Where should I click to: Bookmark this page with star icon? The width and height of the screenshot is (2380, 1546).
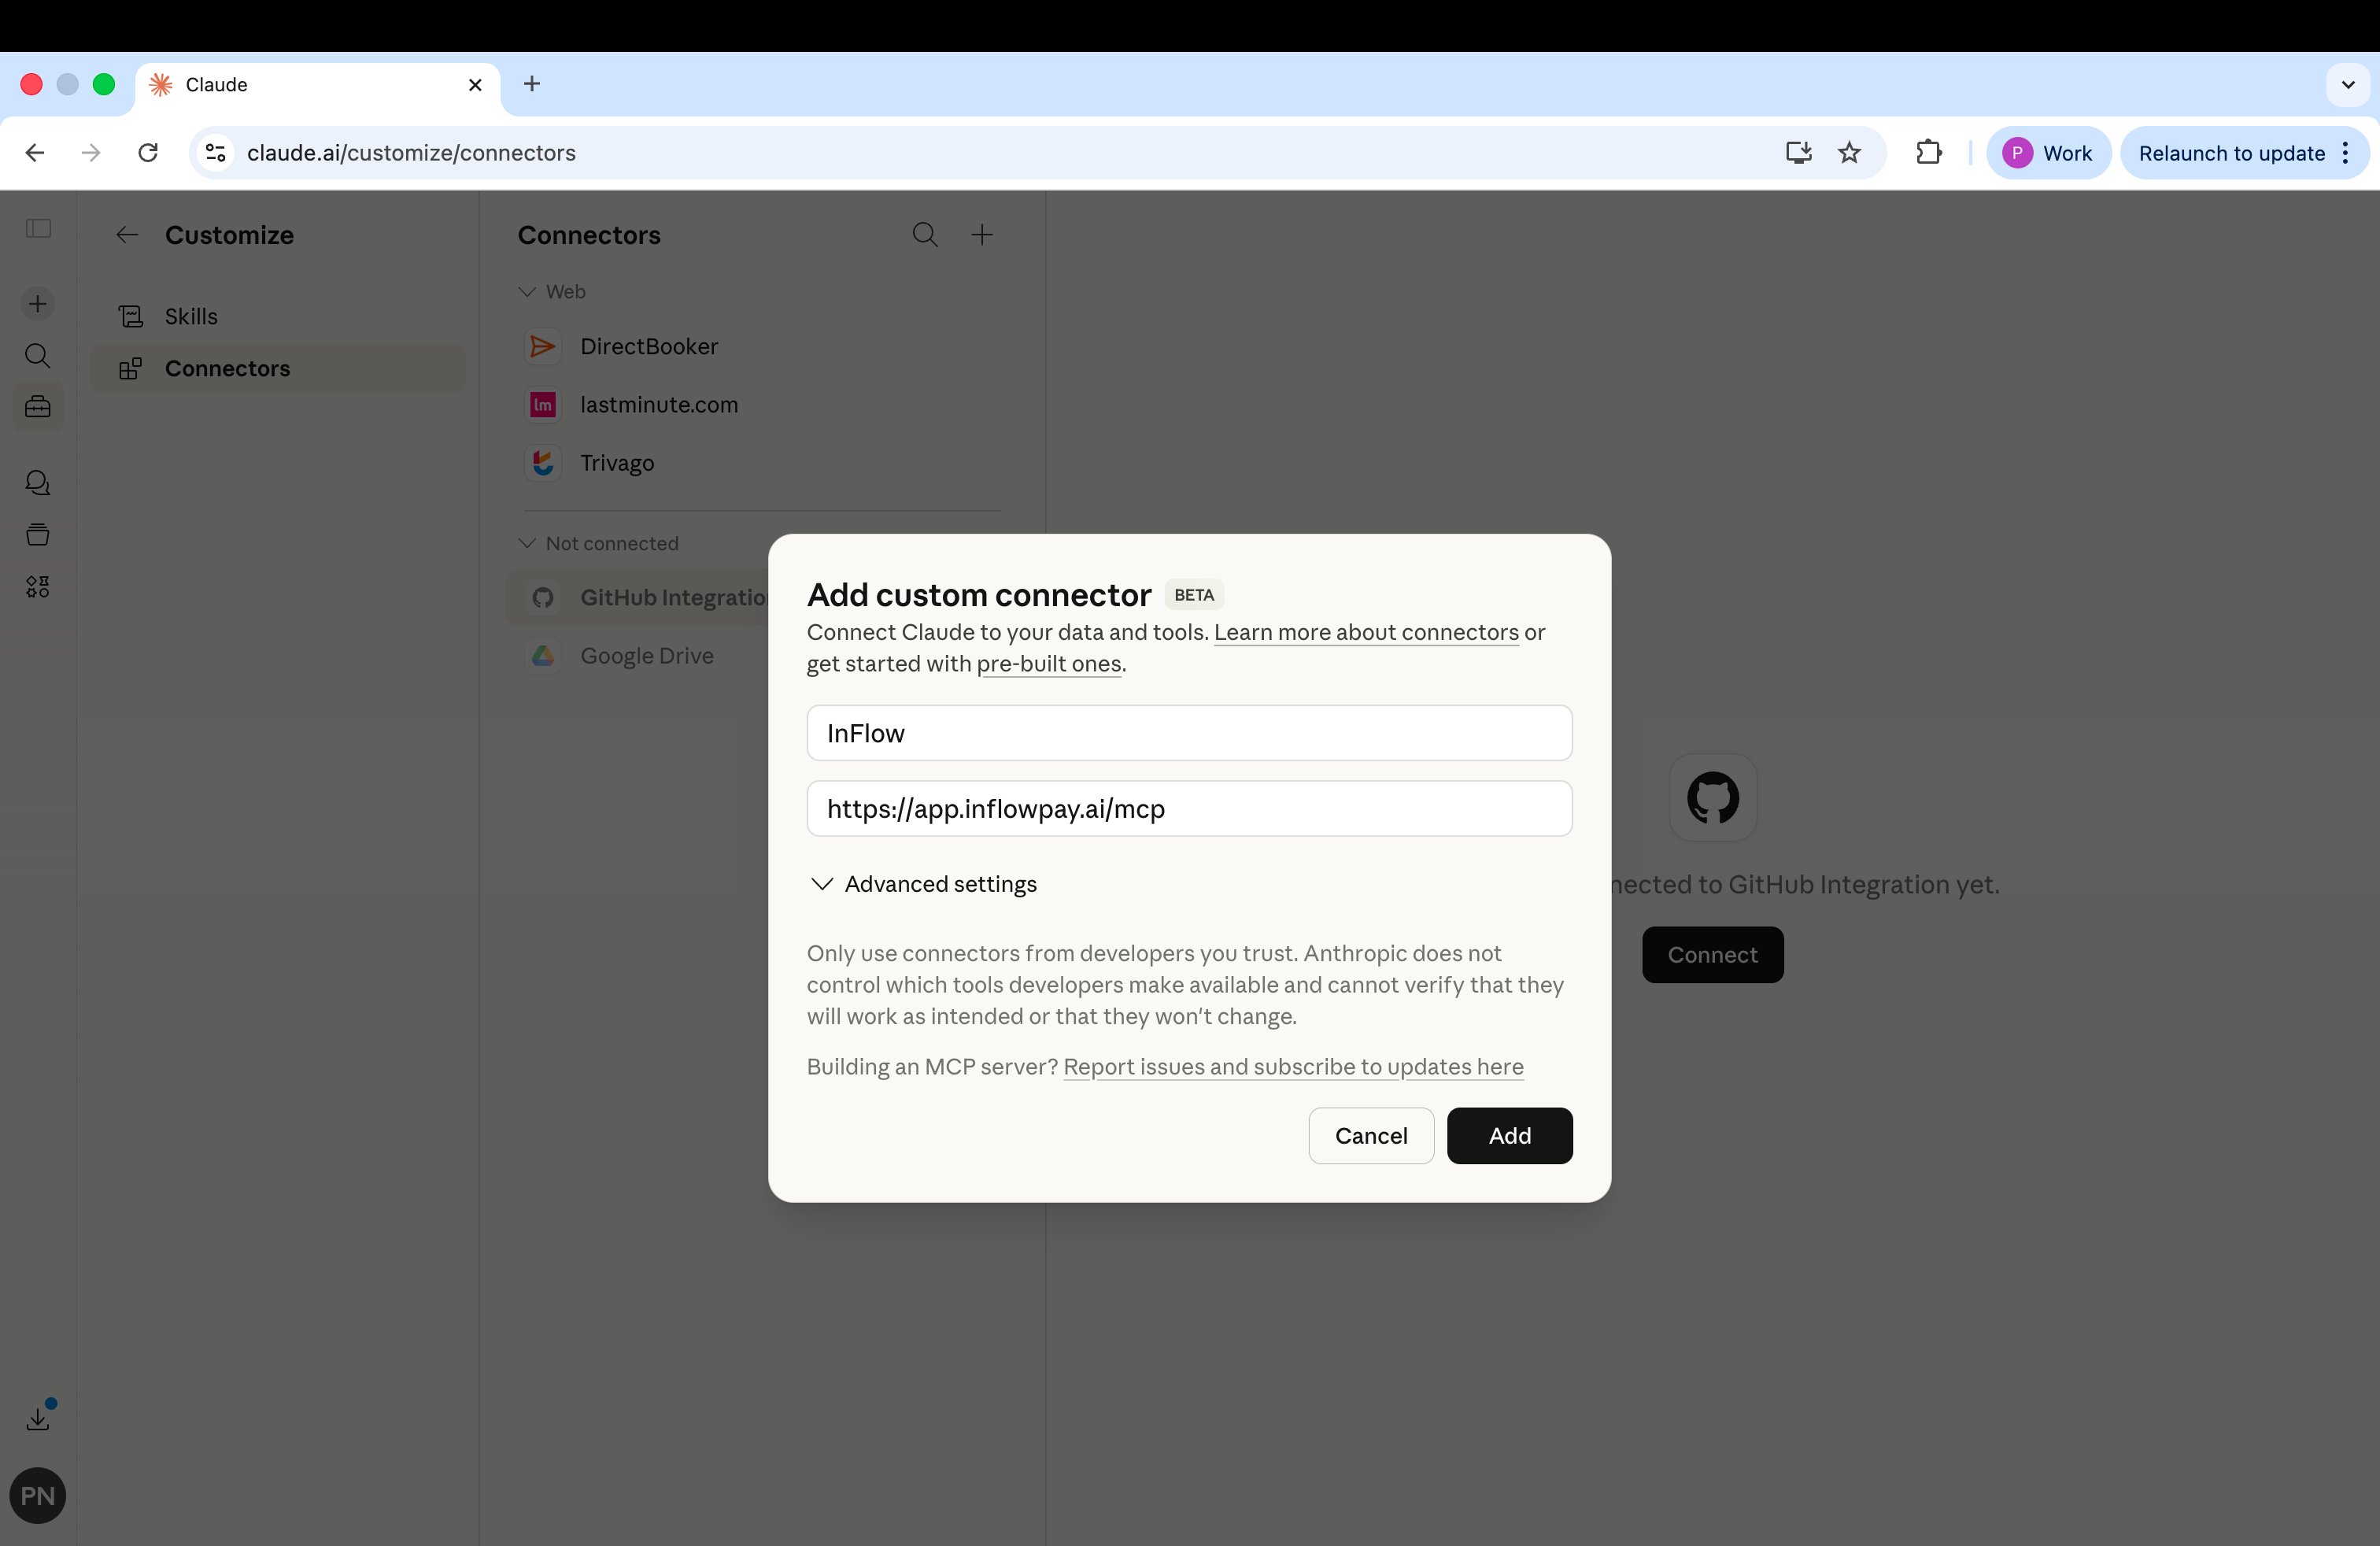pos(1849,153)
